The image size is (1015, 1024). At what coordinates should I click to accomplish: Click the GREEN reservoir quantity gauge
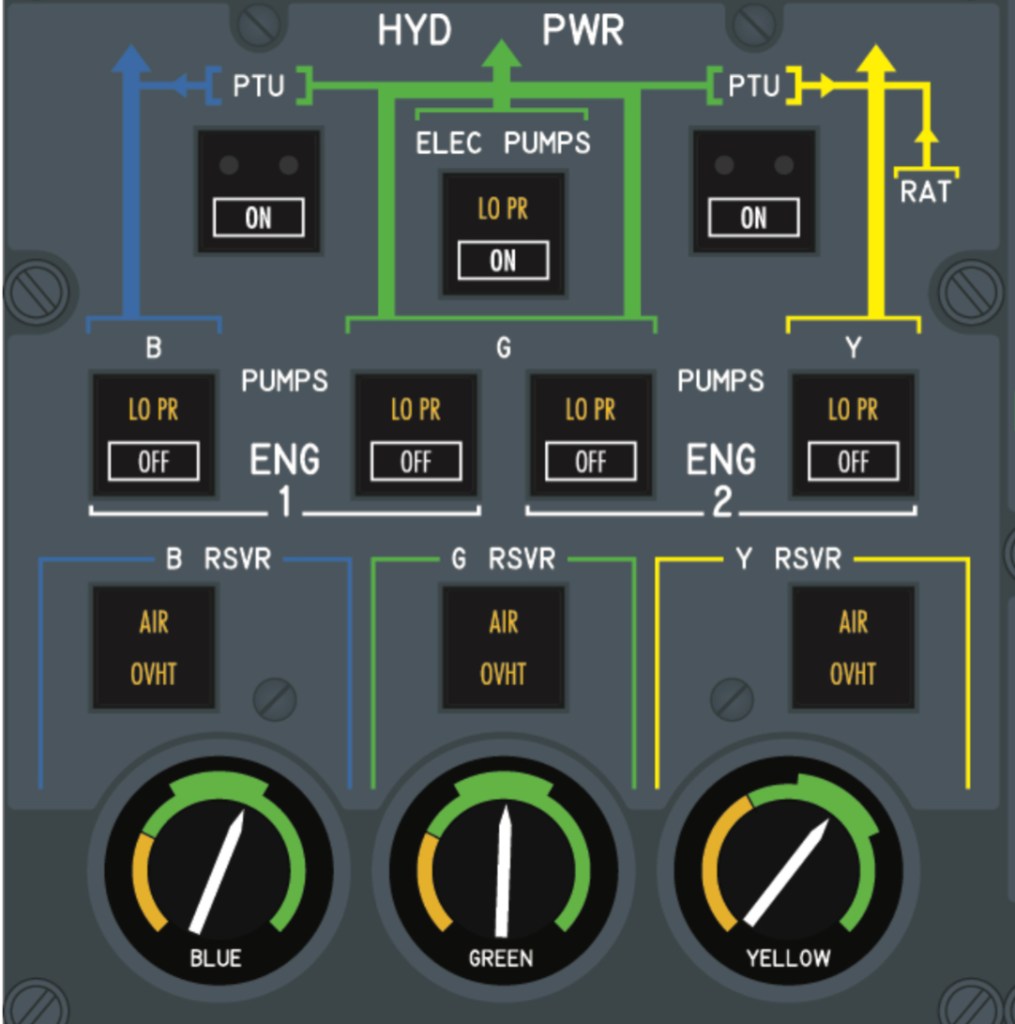[503, 868]
